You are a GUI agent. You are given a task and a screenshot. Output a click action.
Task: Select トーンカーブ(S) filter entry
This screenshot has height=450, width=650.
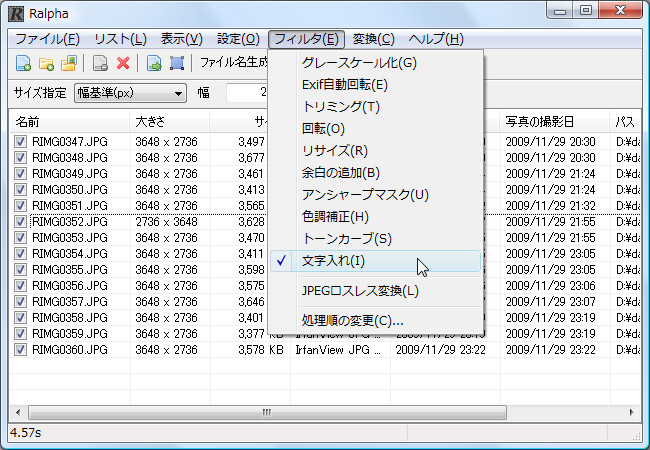[375, 239]
